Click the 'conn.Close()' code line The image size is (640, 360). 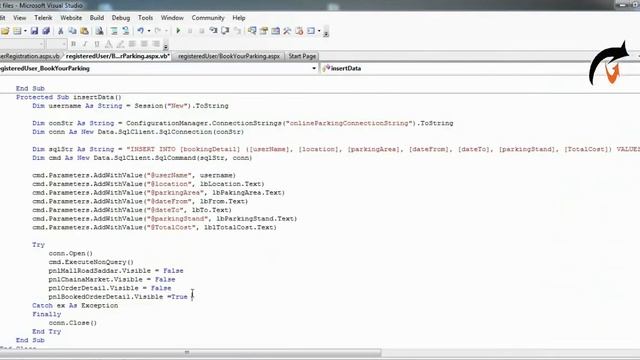tap(73, 323)
